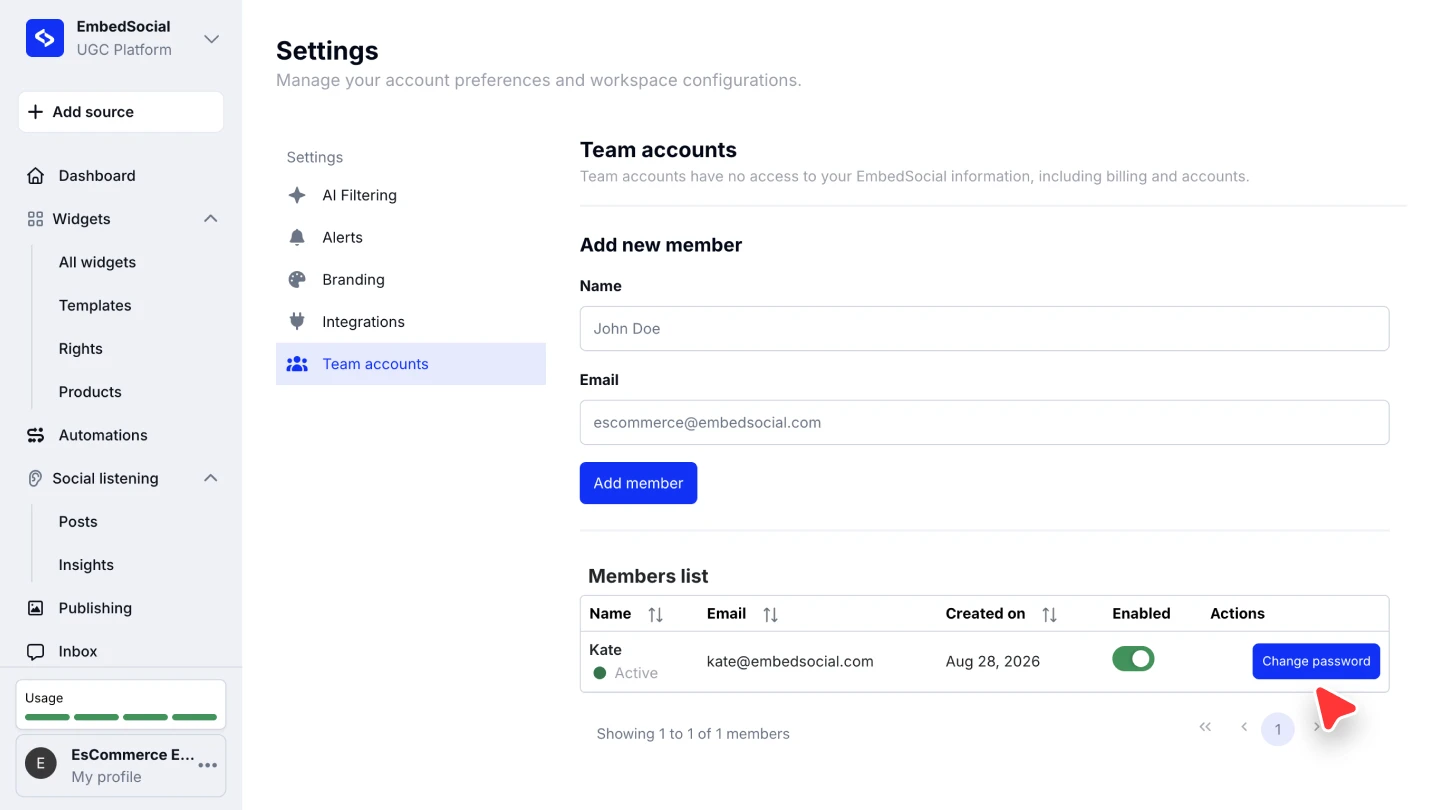This screenshot has width=1440, height=810.
Task: Click the Aug 28, 2026 date cell
Action: [993, 661]
